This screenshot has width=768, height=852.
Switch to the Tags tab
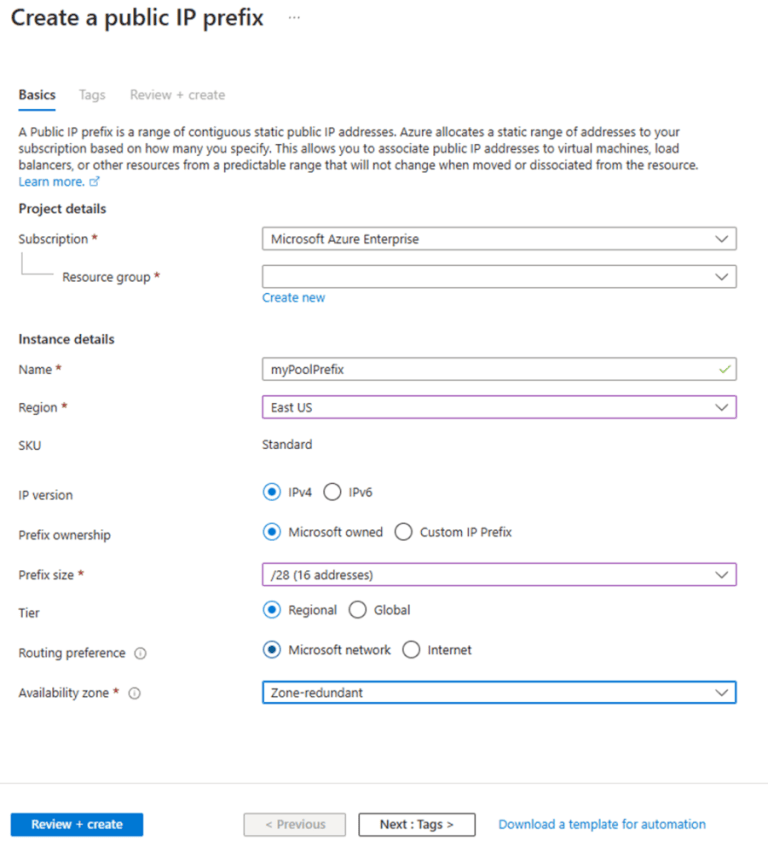coord(92,95)
